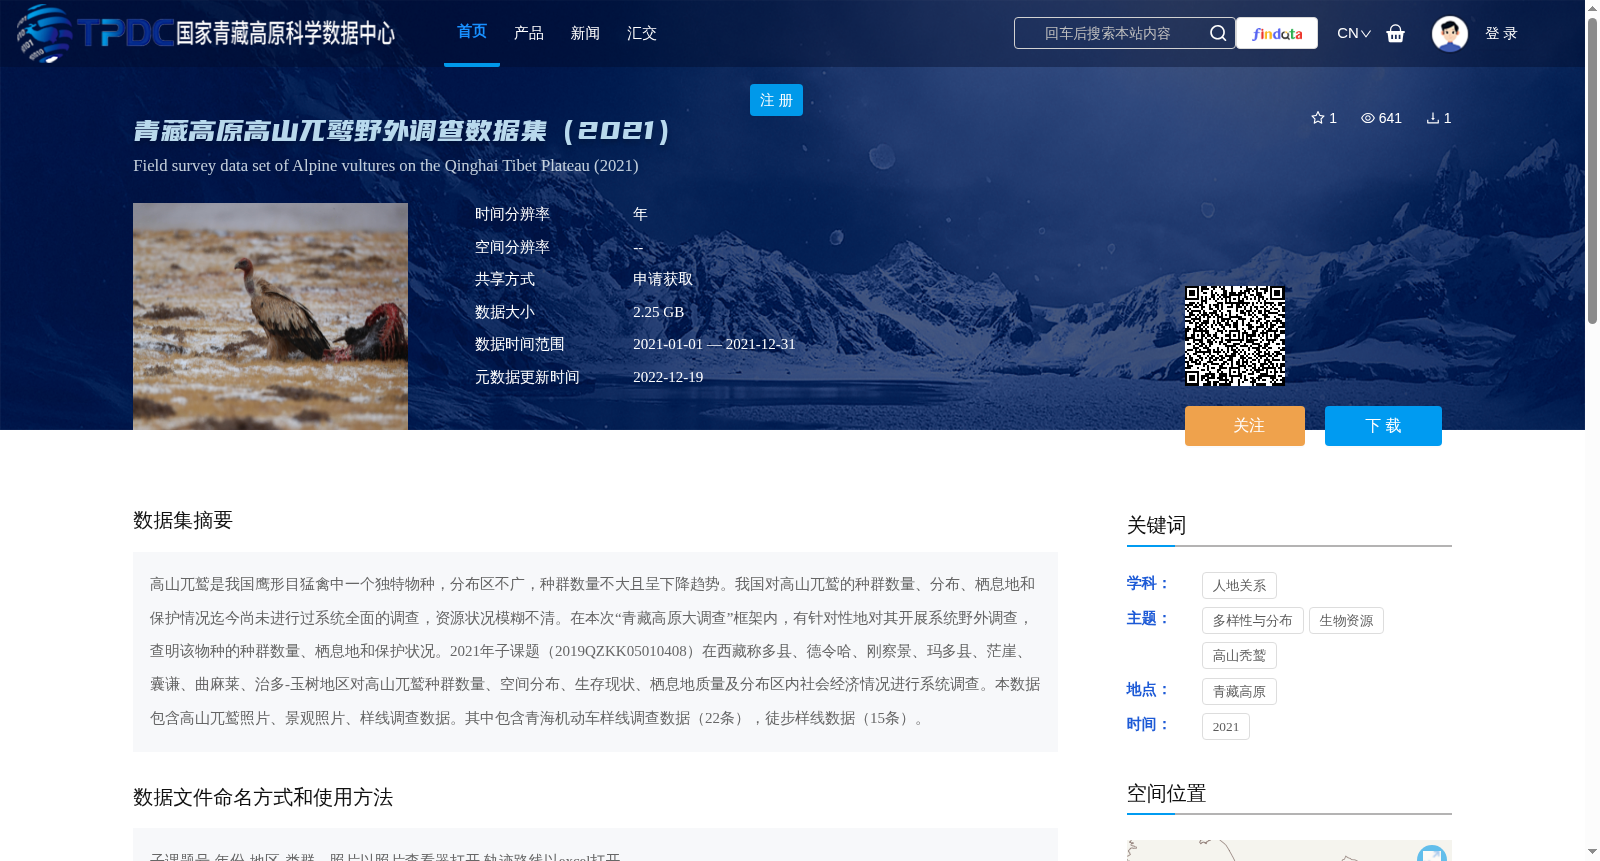Click the scroll down arrow of scrollbar

coord(1592,852)
